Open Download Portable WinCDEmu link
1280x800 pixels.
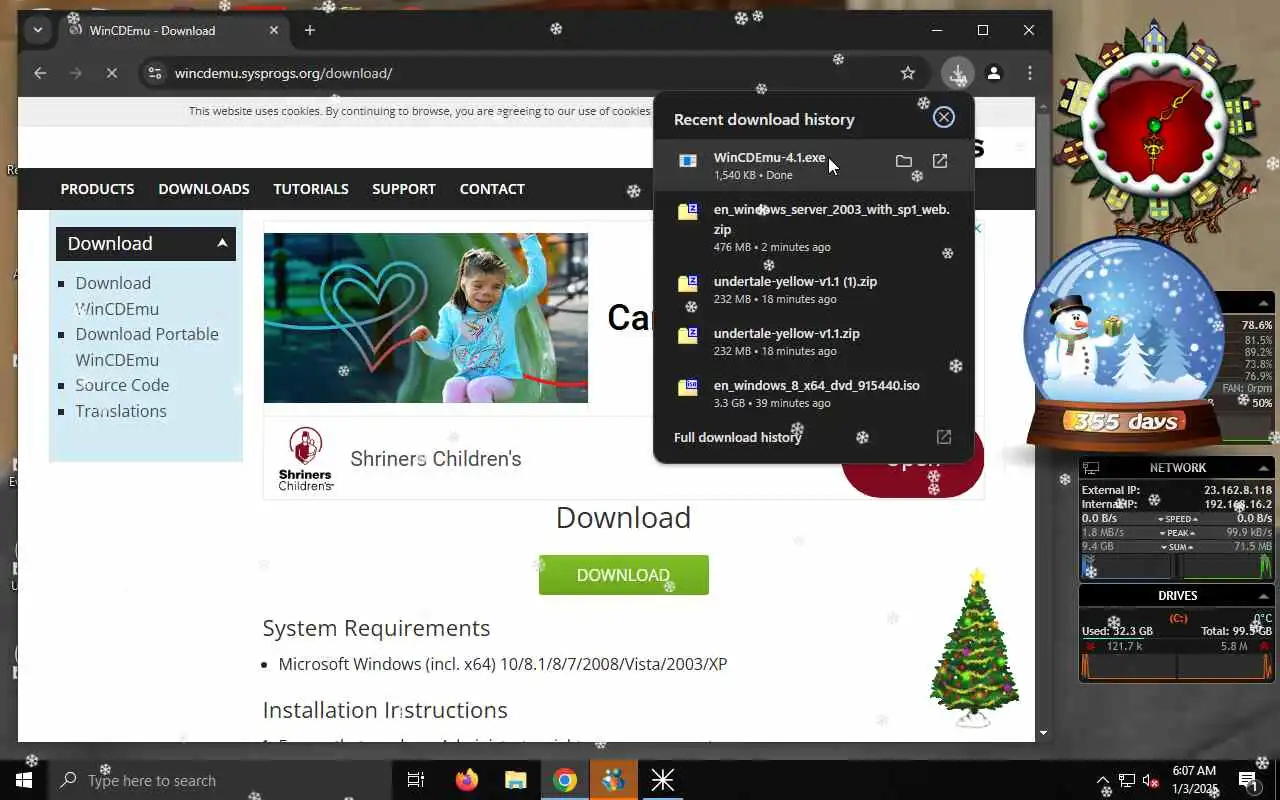pyautogui.click(x=147, y=347)
